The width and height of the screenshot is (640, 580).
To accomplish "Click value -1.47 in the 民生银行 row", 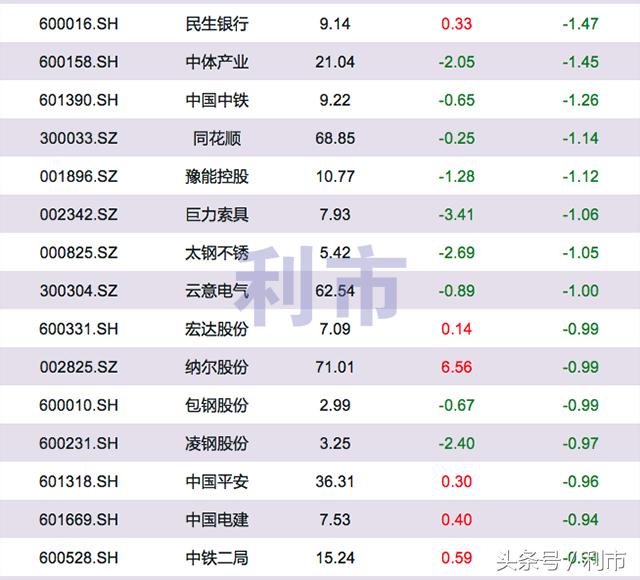I will (x=580, y=24).
